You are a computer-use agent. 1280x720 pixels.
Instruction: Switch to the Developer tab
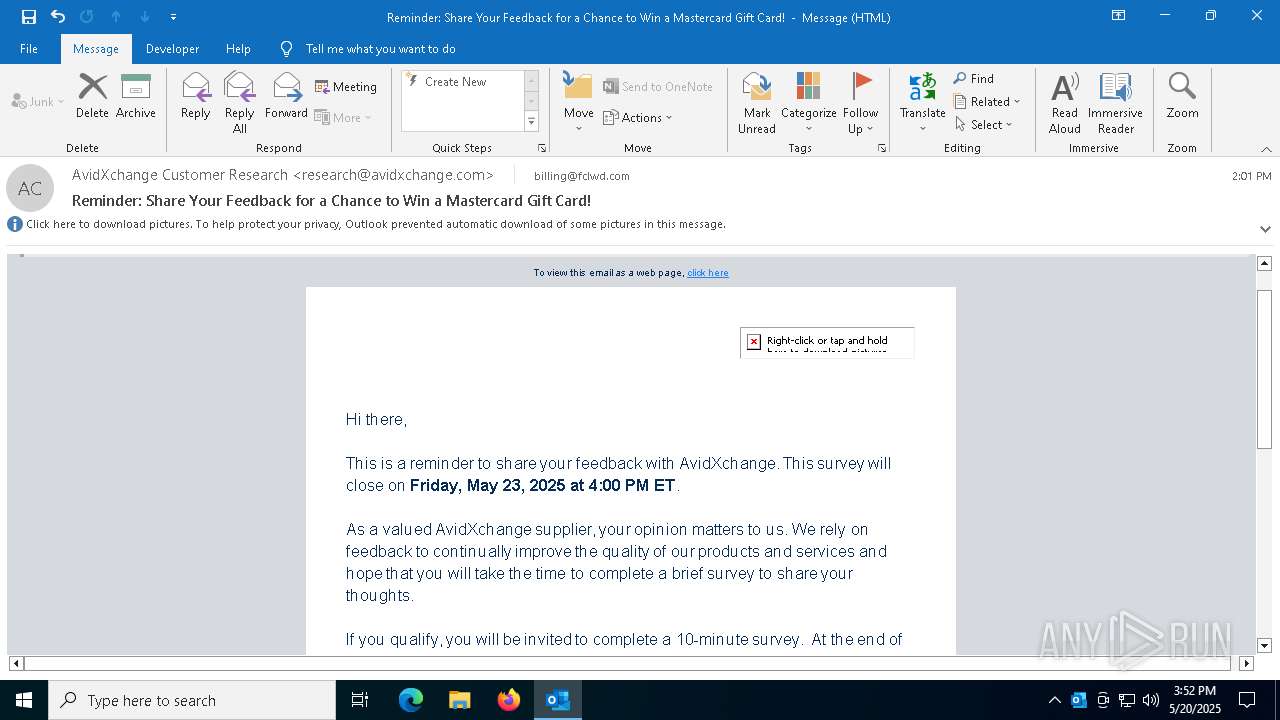(172, 48)
